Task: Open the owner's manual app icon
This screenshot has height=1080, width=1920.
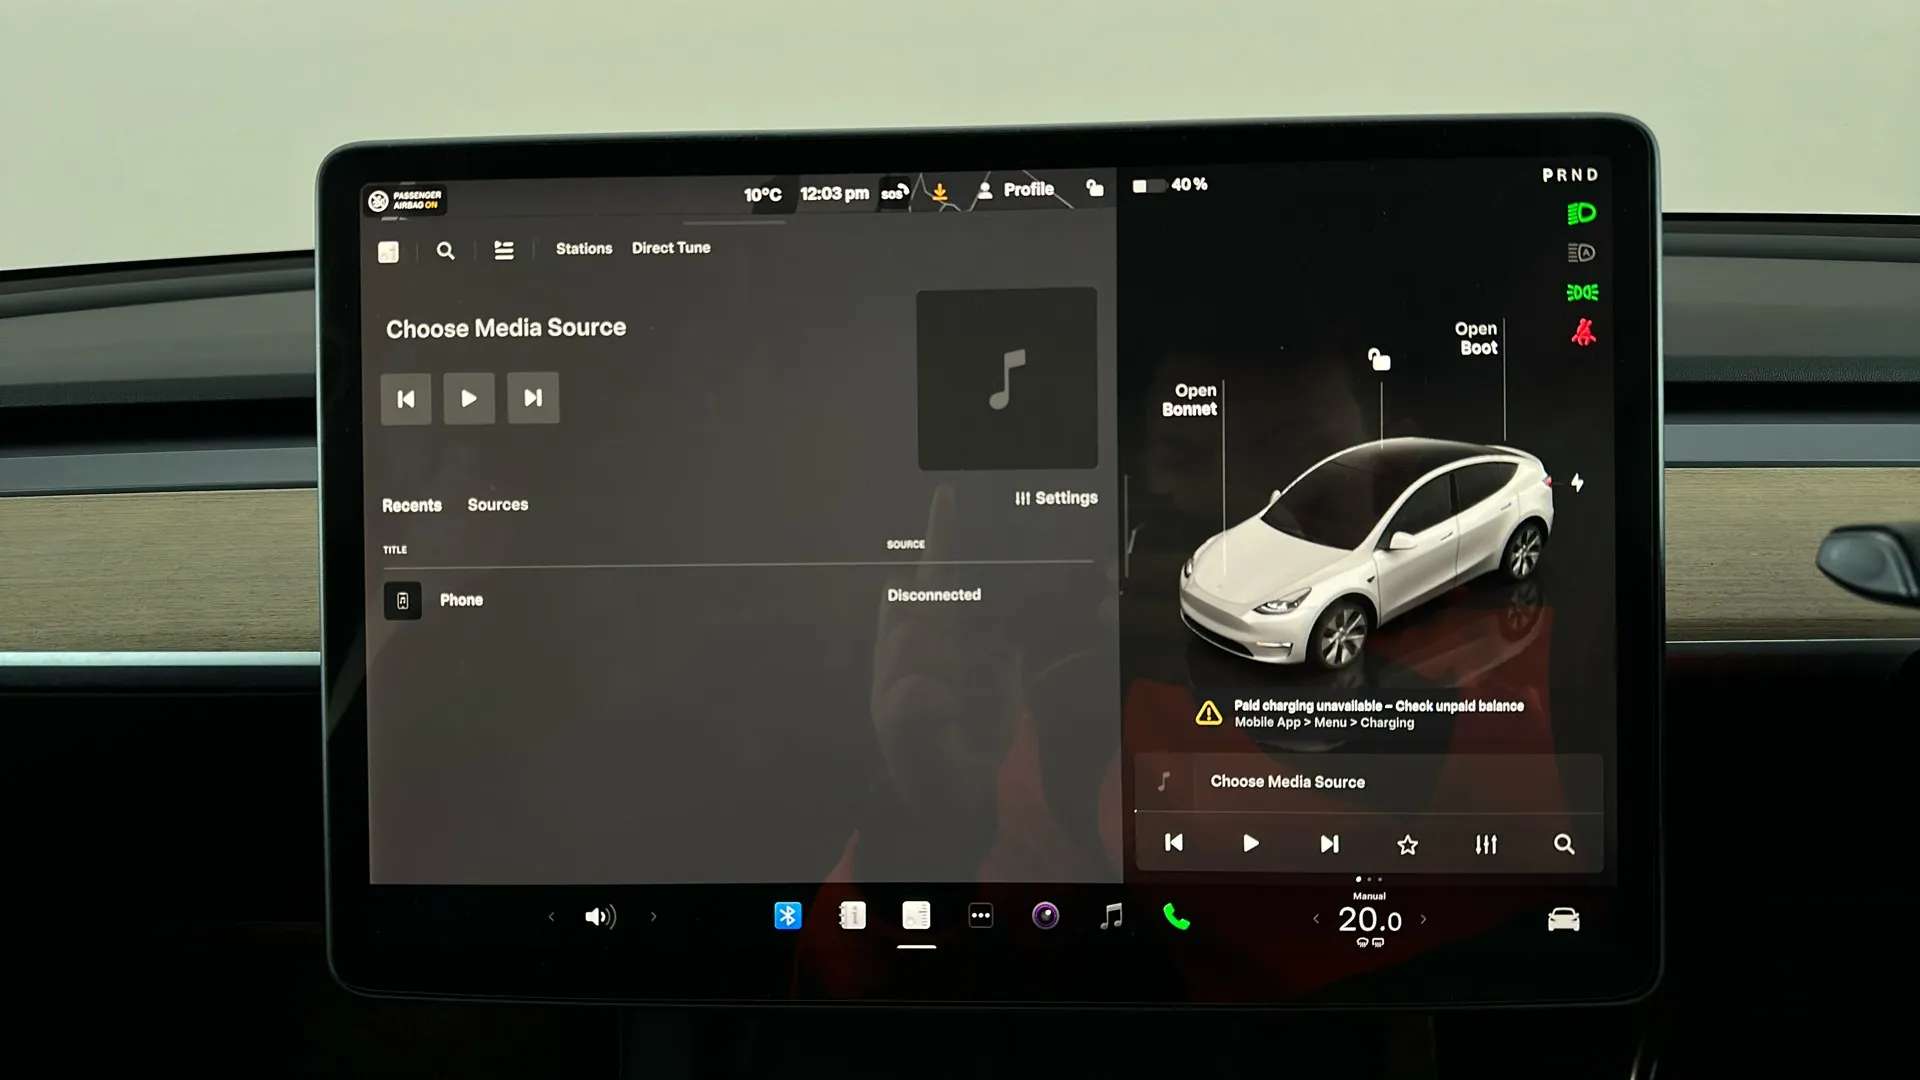Action: [x=852, y=915]
